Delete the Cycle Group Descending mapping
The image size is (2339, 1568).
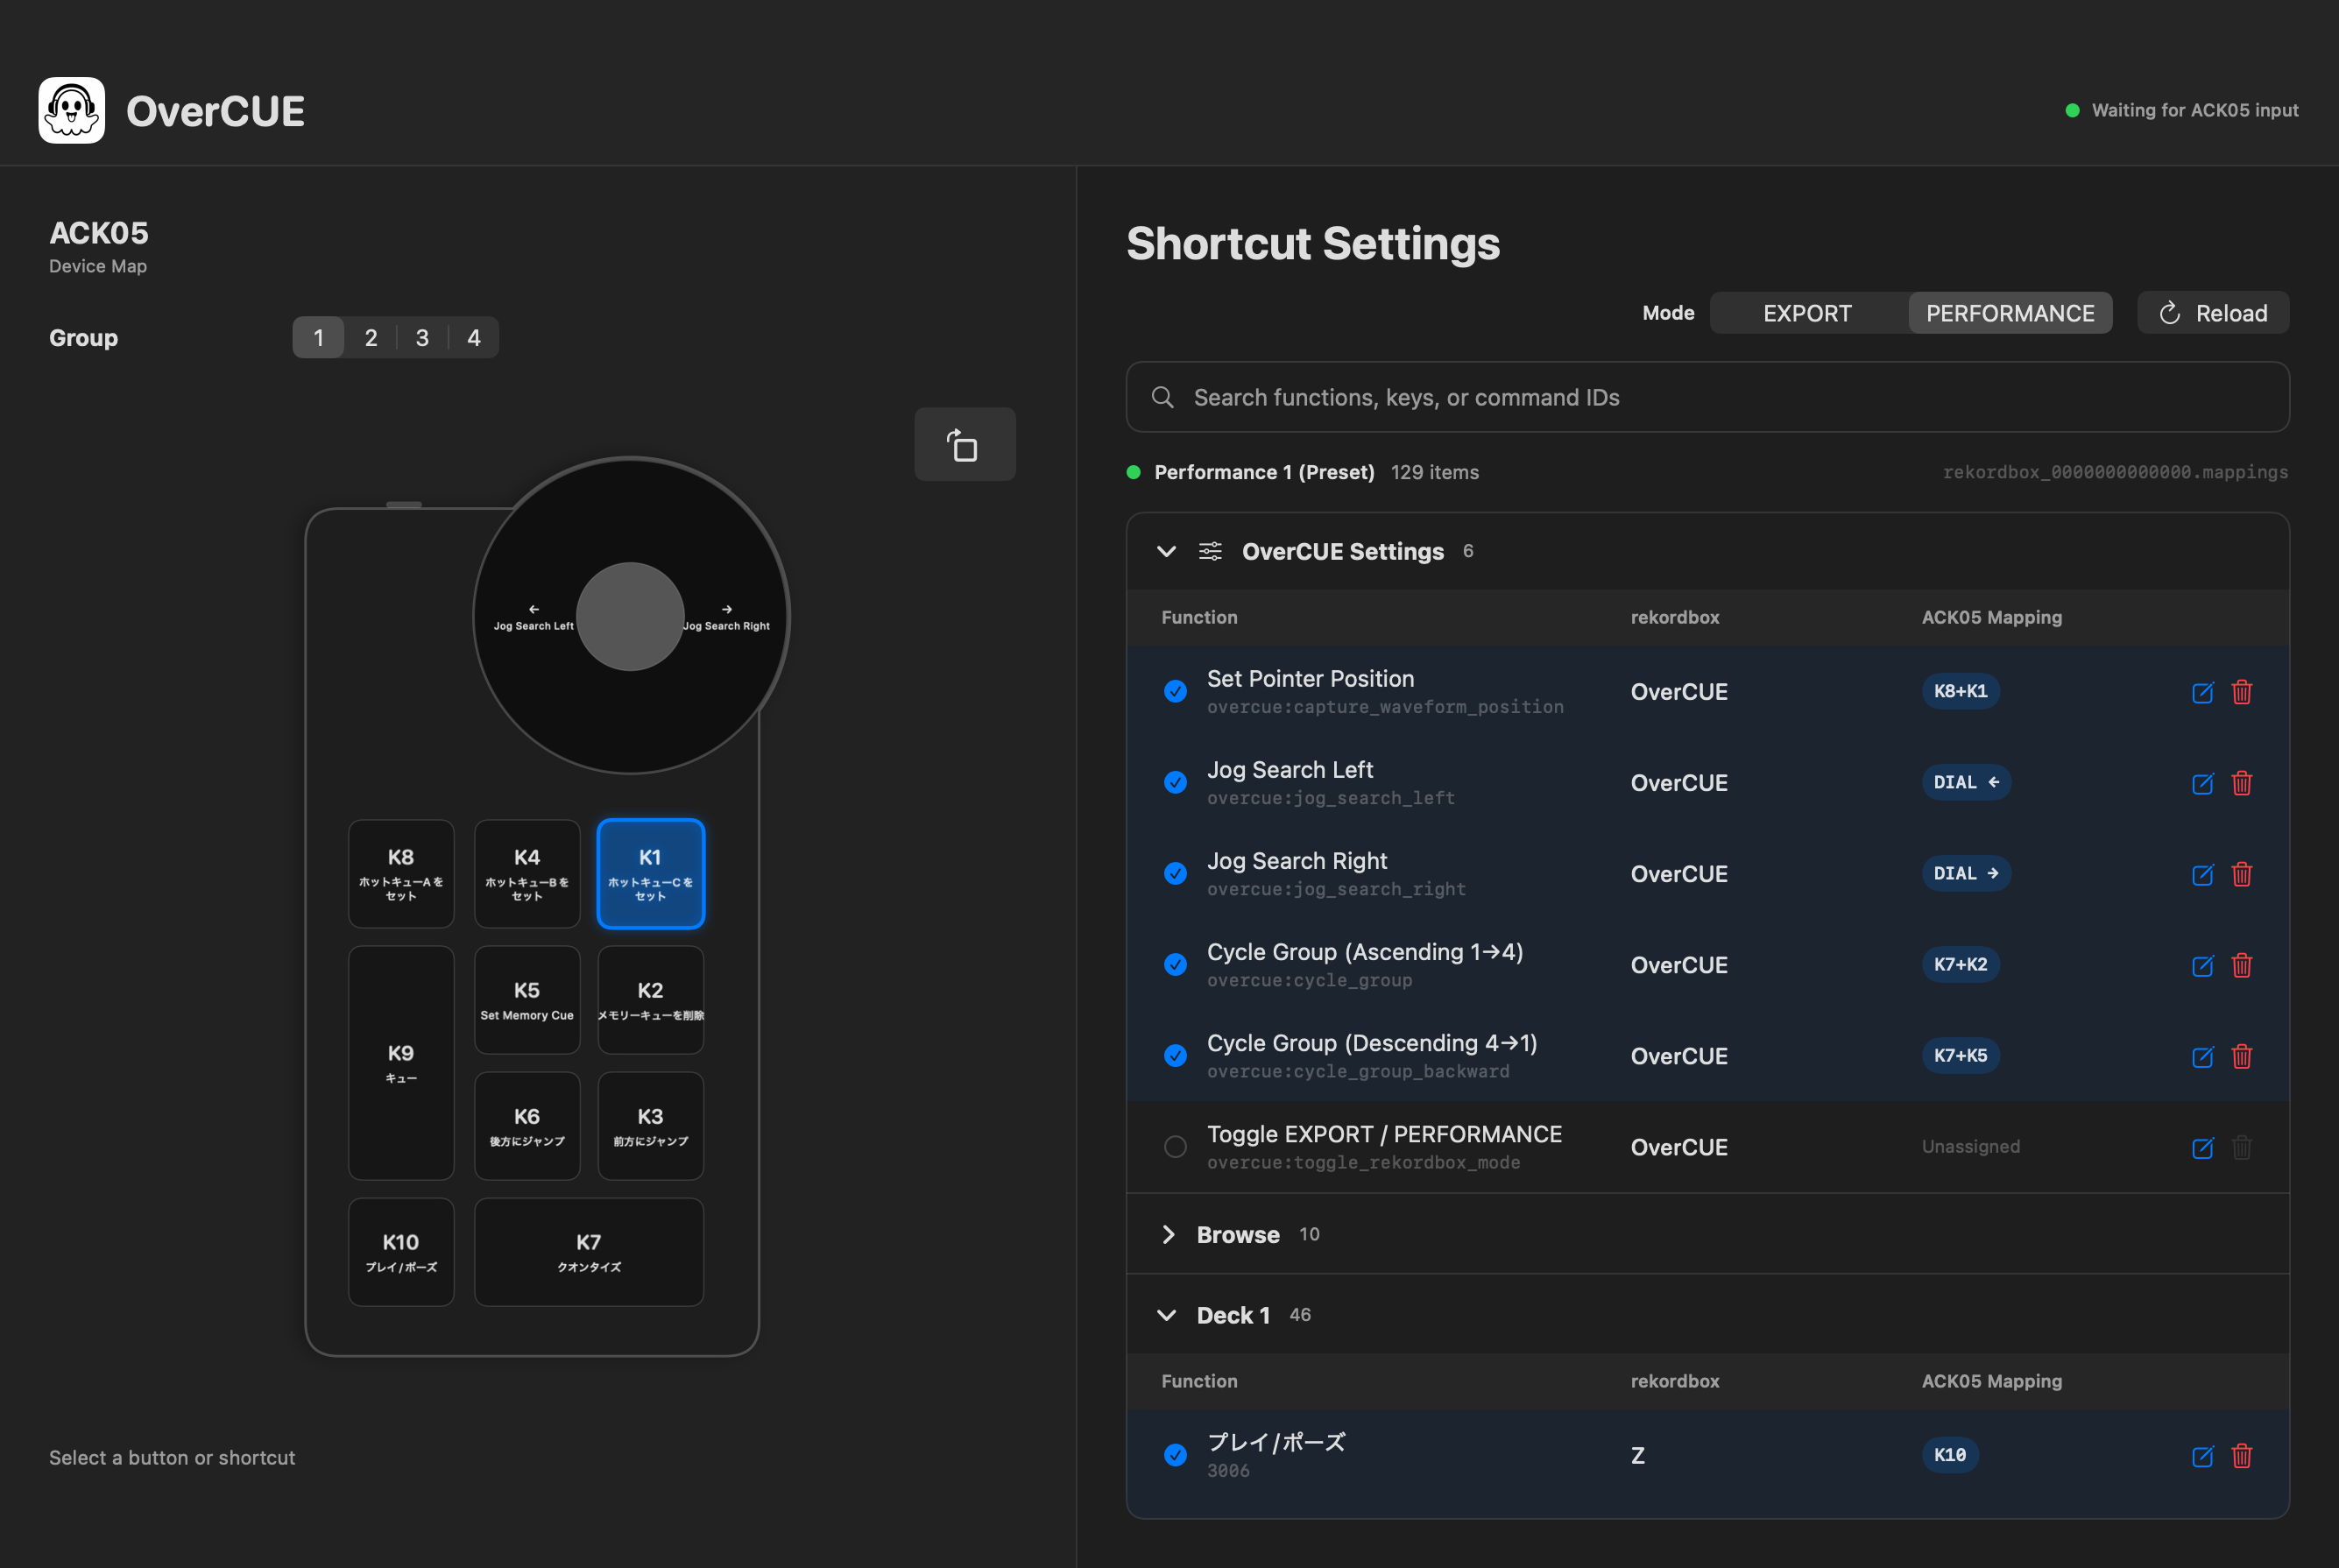click(x=2241, y=1056)
